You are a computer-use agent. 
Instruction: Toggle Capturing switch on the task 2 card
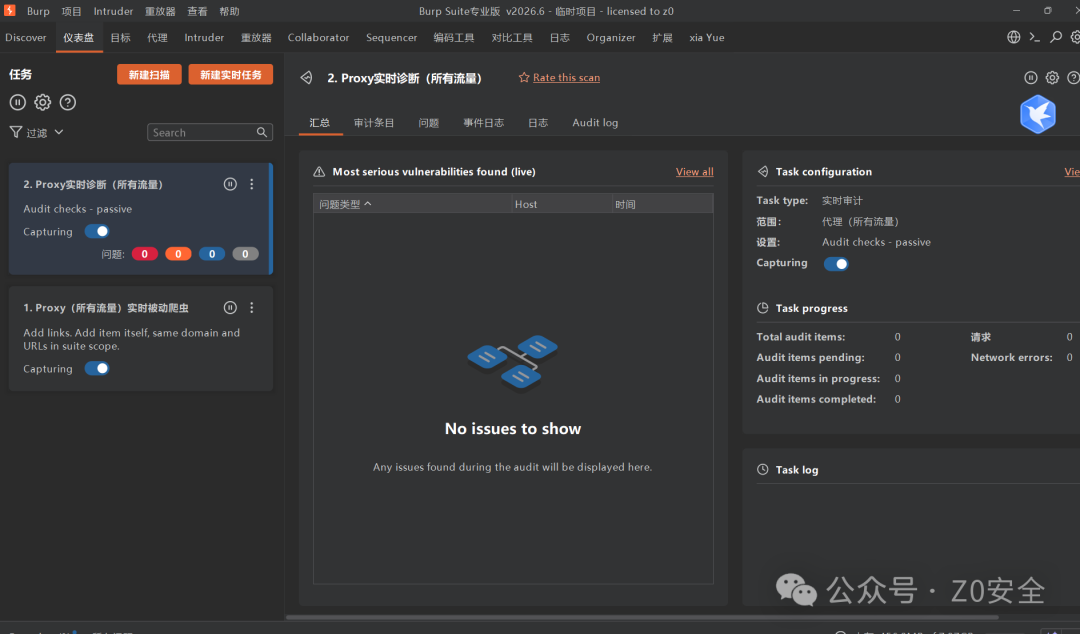(x=97, y=232)
